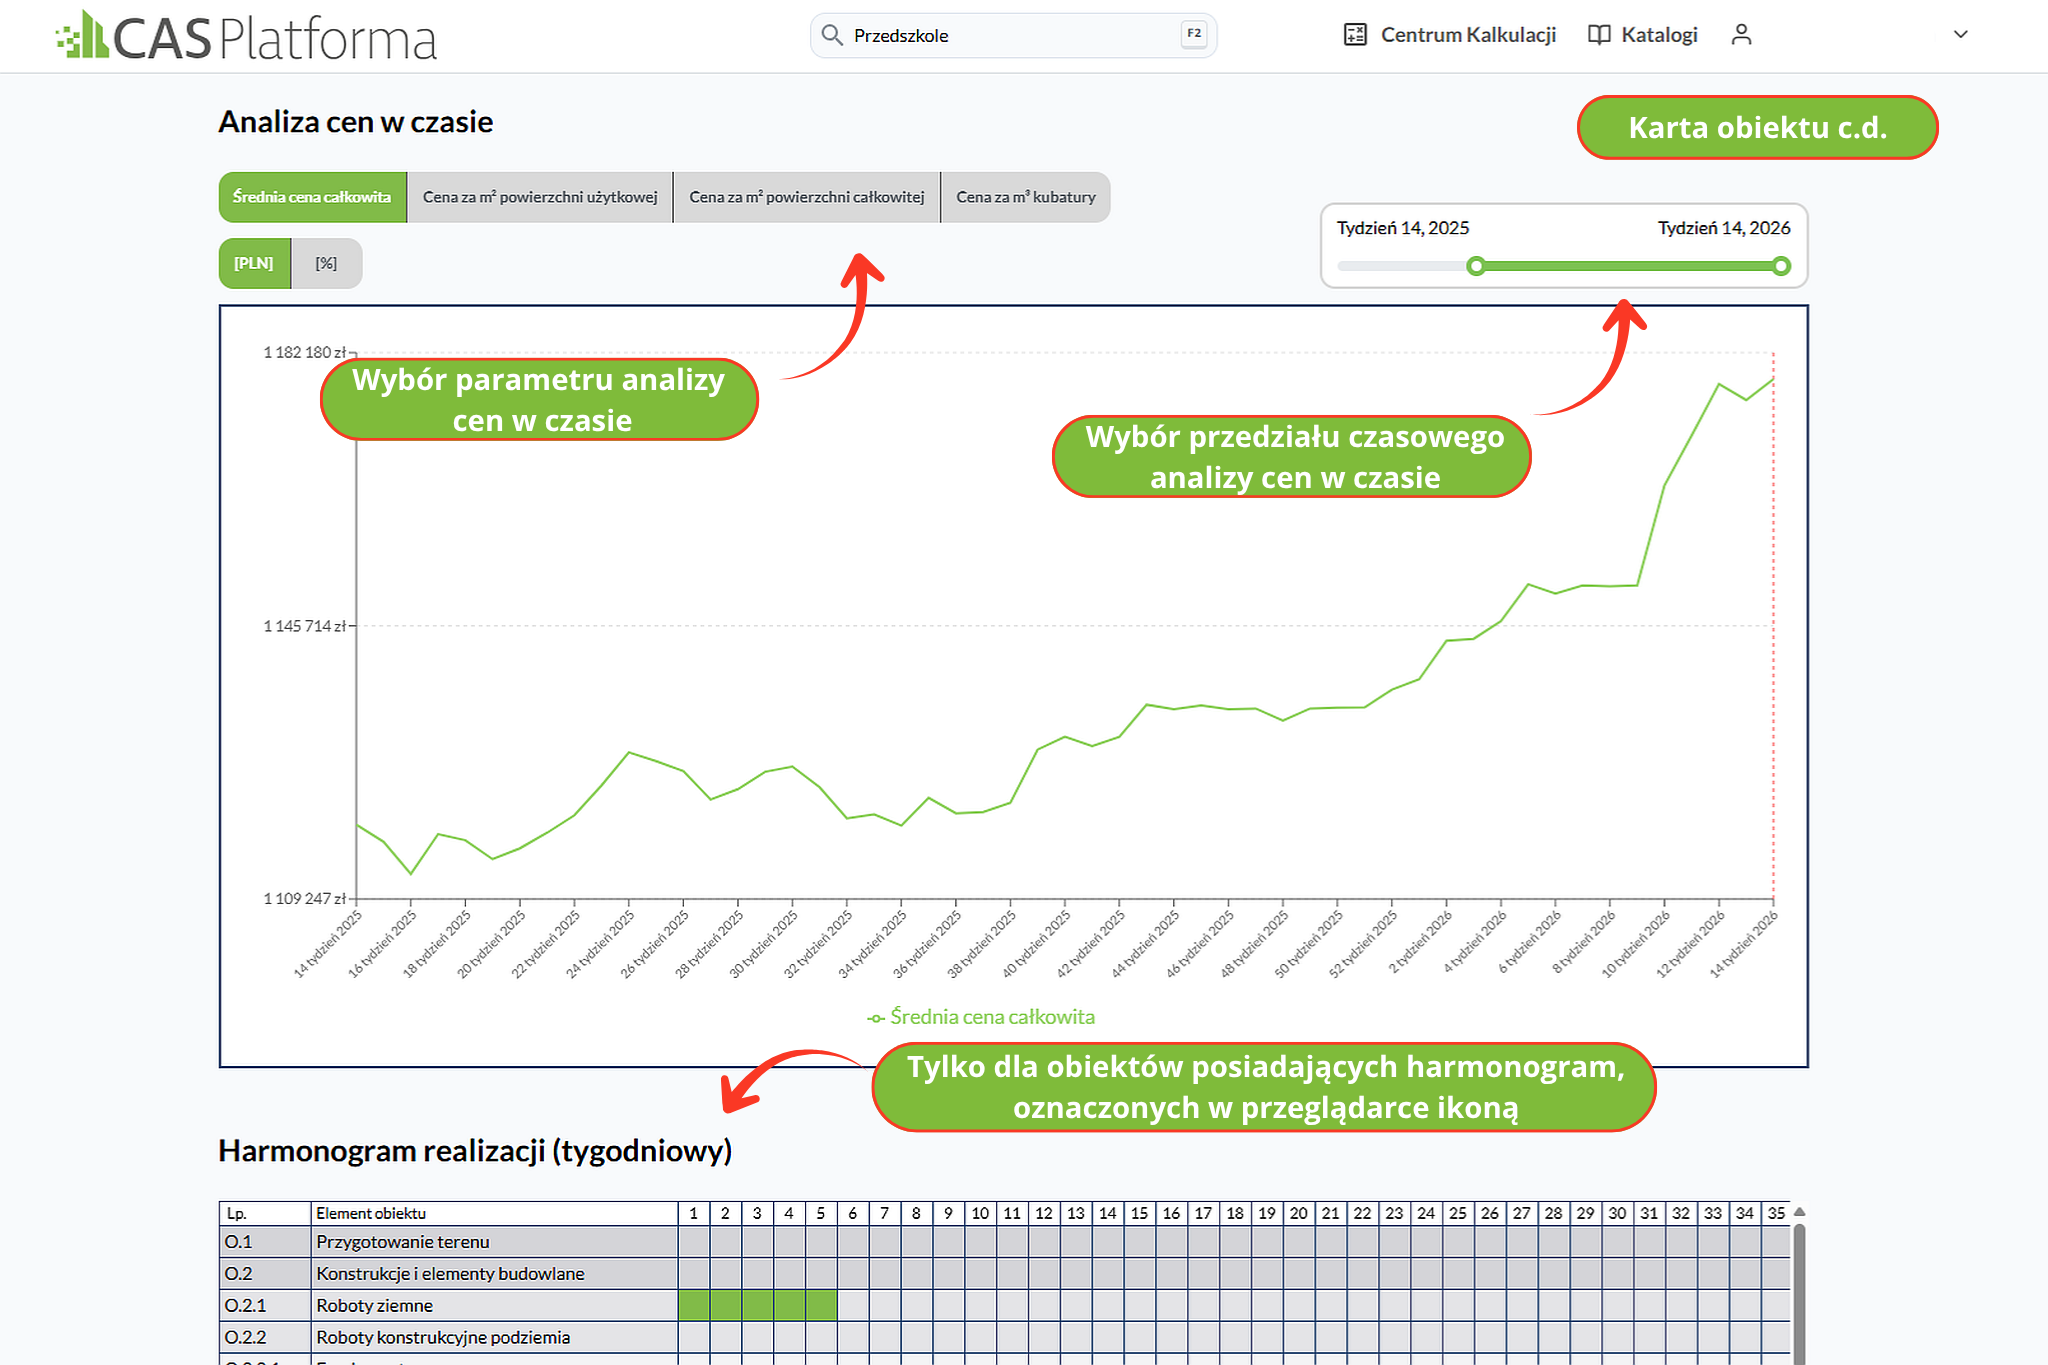Screen dimensions: 2048x1365
Task: Open the user profile icon
Action: point(1741,35)
